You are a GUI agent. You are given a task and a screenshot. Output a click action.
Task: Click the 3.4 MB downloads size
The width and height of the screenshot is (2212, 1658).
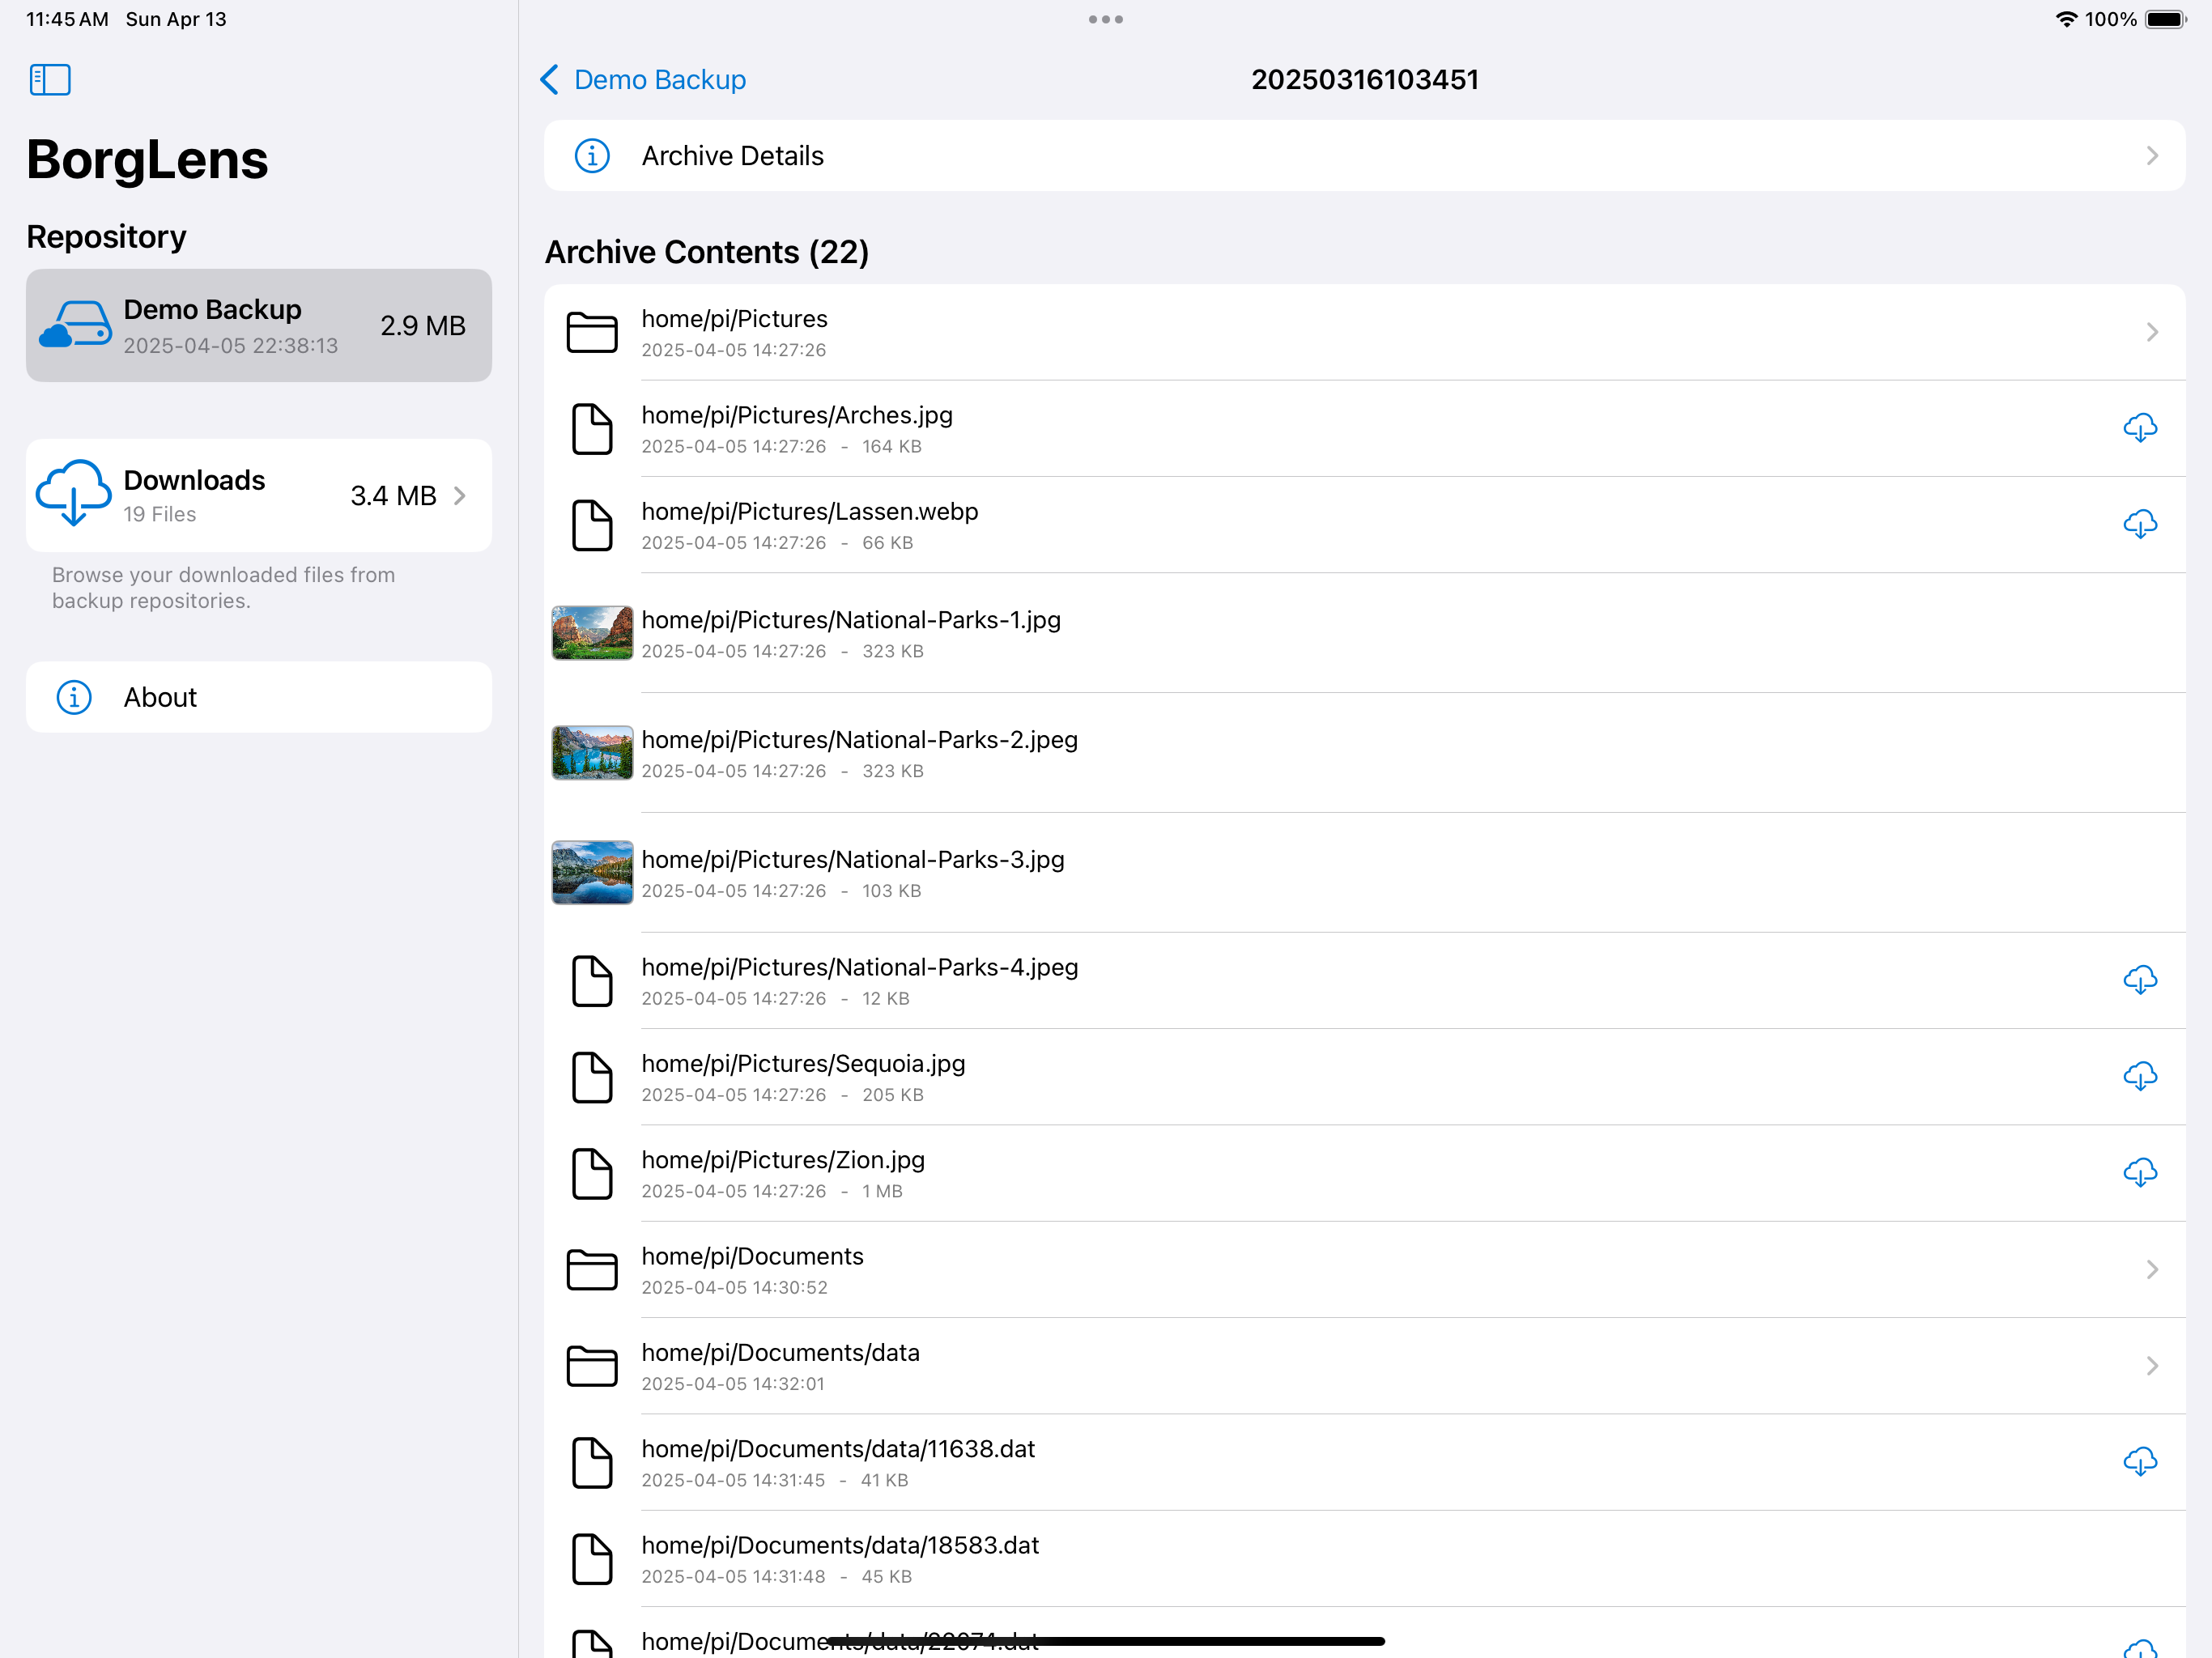coord(393,496)
